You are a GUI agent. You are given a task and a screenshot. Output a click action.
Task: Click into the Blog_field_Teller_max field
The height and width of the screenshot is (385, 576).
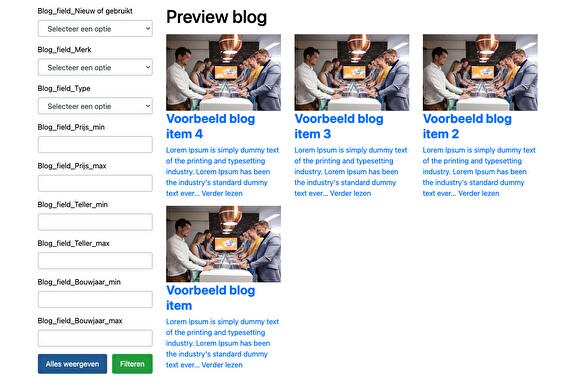point(95,261)
